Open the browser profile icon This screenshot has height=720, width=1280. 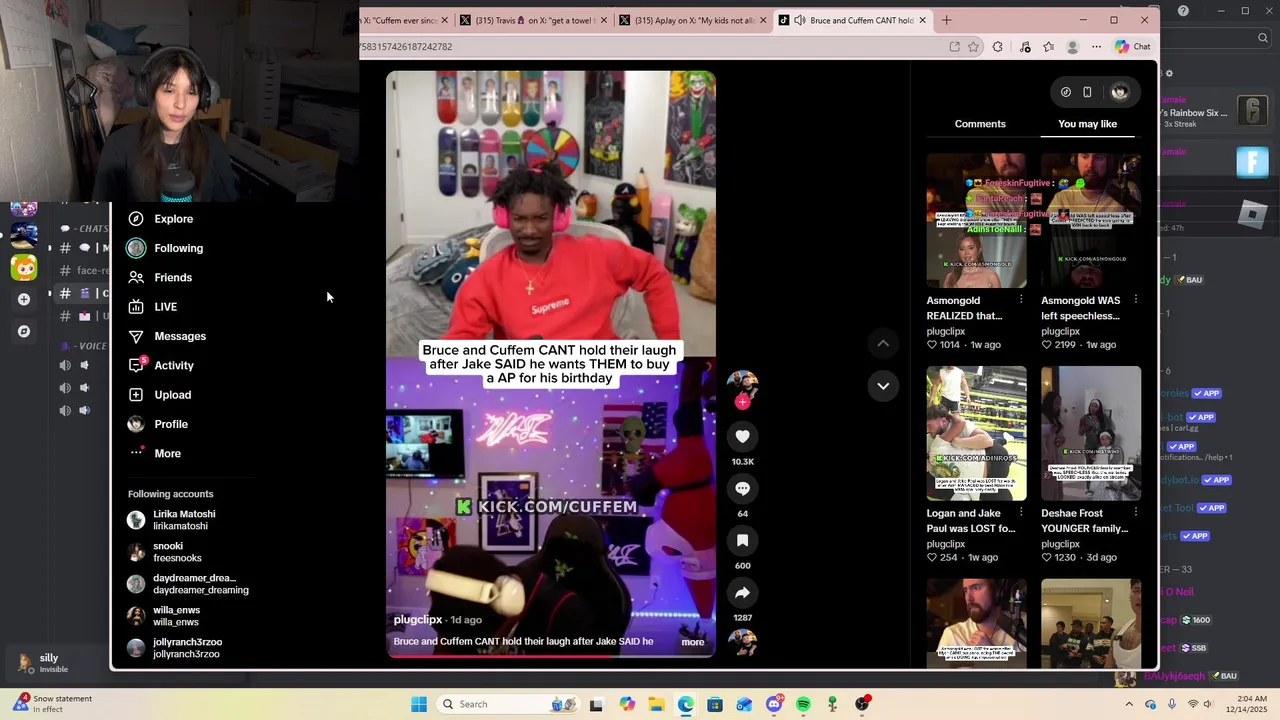tap(1073, 47)
